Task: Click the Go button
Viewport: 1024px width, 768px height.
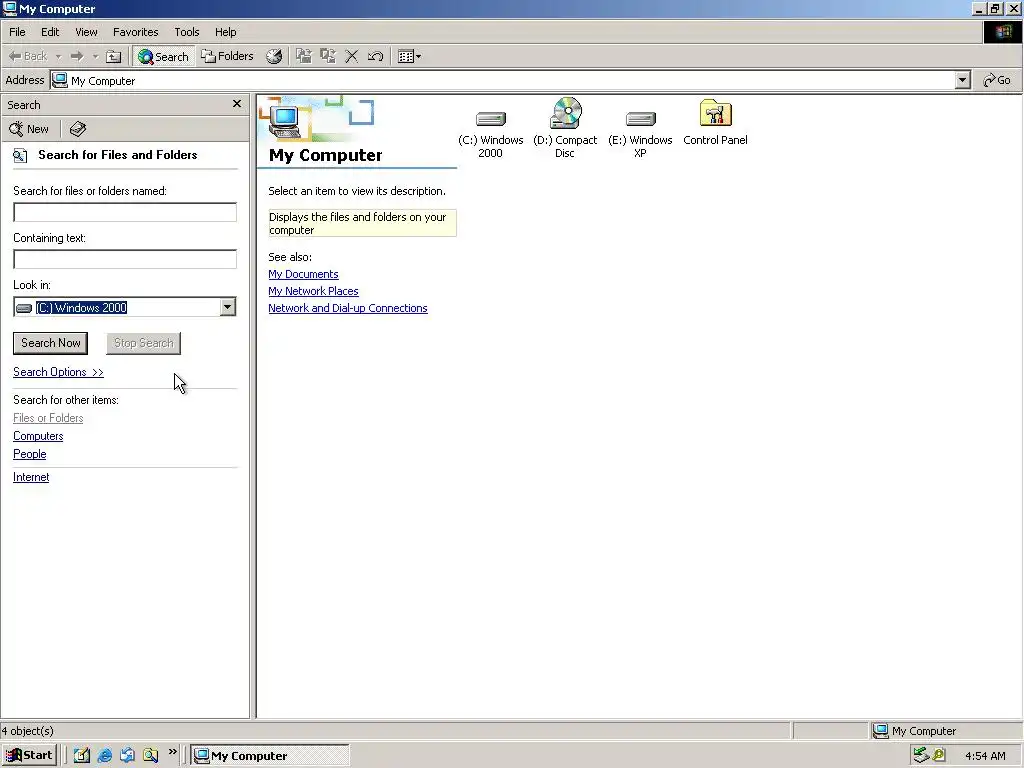Action: pyautogui.click(x=997, y=80)
